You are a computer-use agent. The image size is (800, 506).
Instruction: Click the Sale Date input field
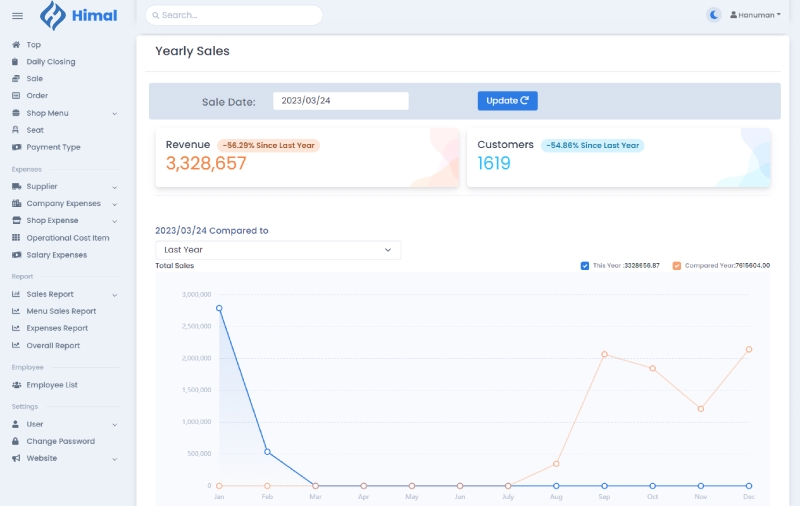click(341, 101)
